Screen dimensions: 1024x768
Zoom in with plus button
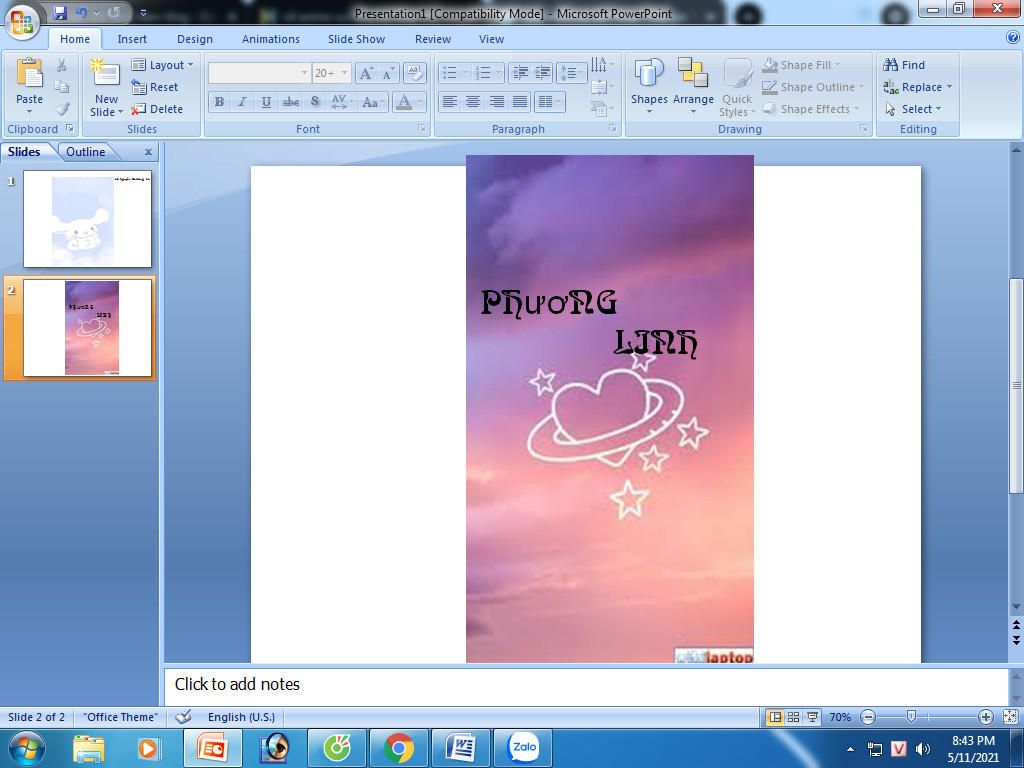pos(986,717)
